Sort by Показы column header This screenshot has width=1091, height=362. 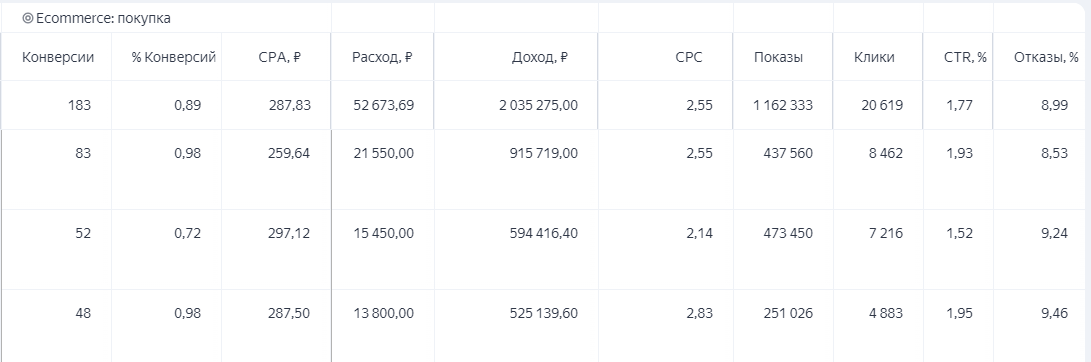click(779, 58)
